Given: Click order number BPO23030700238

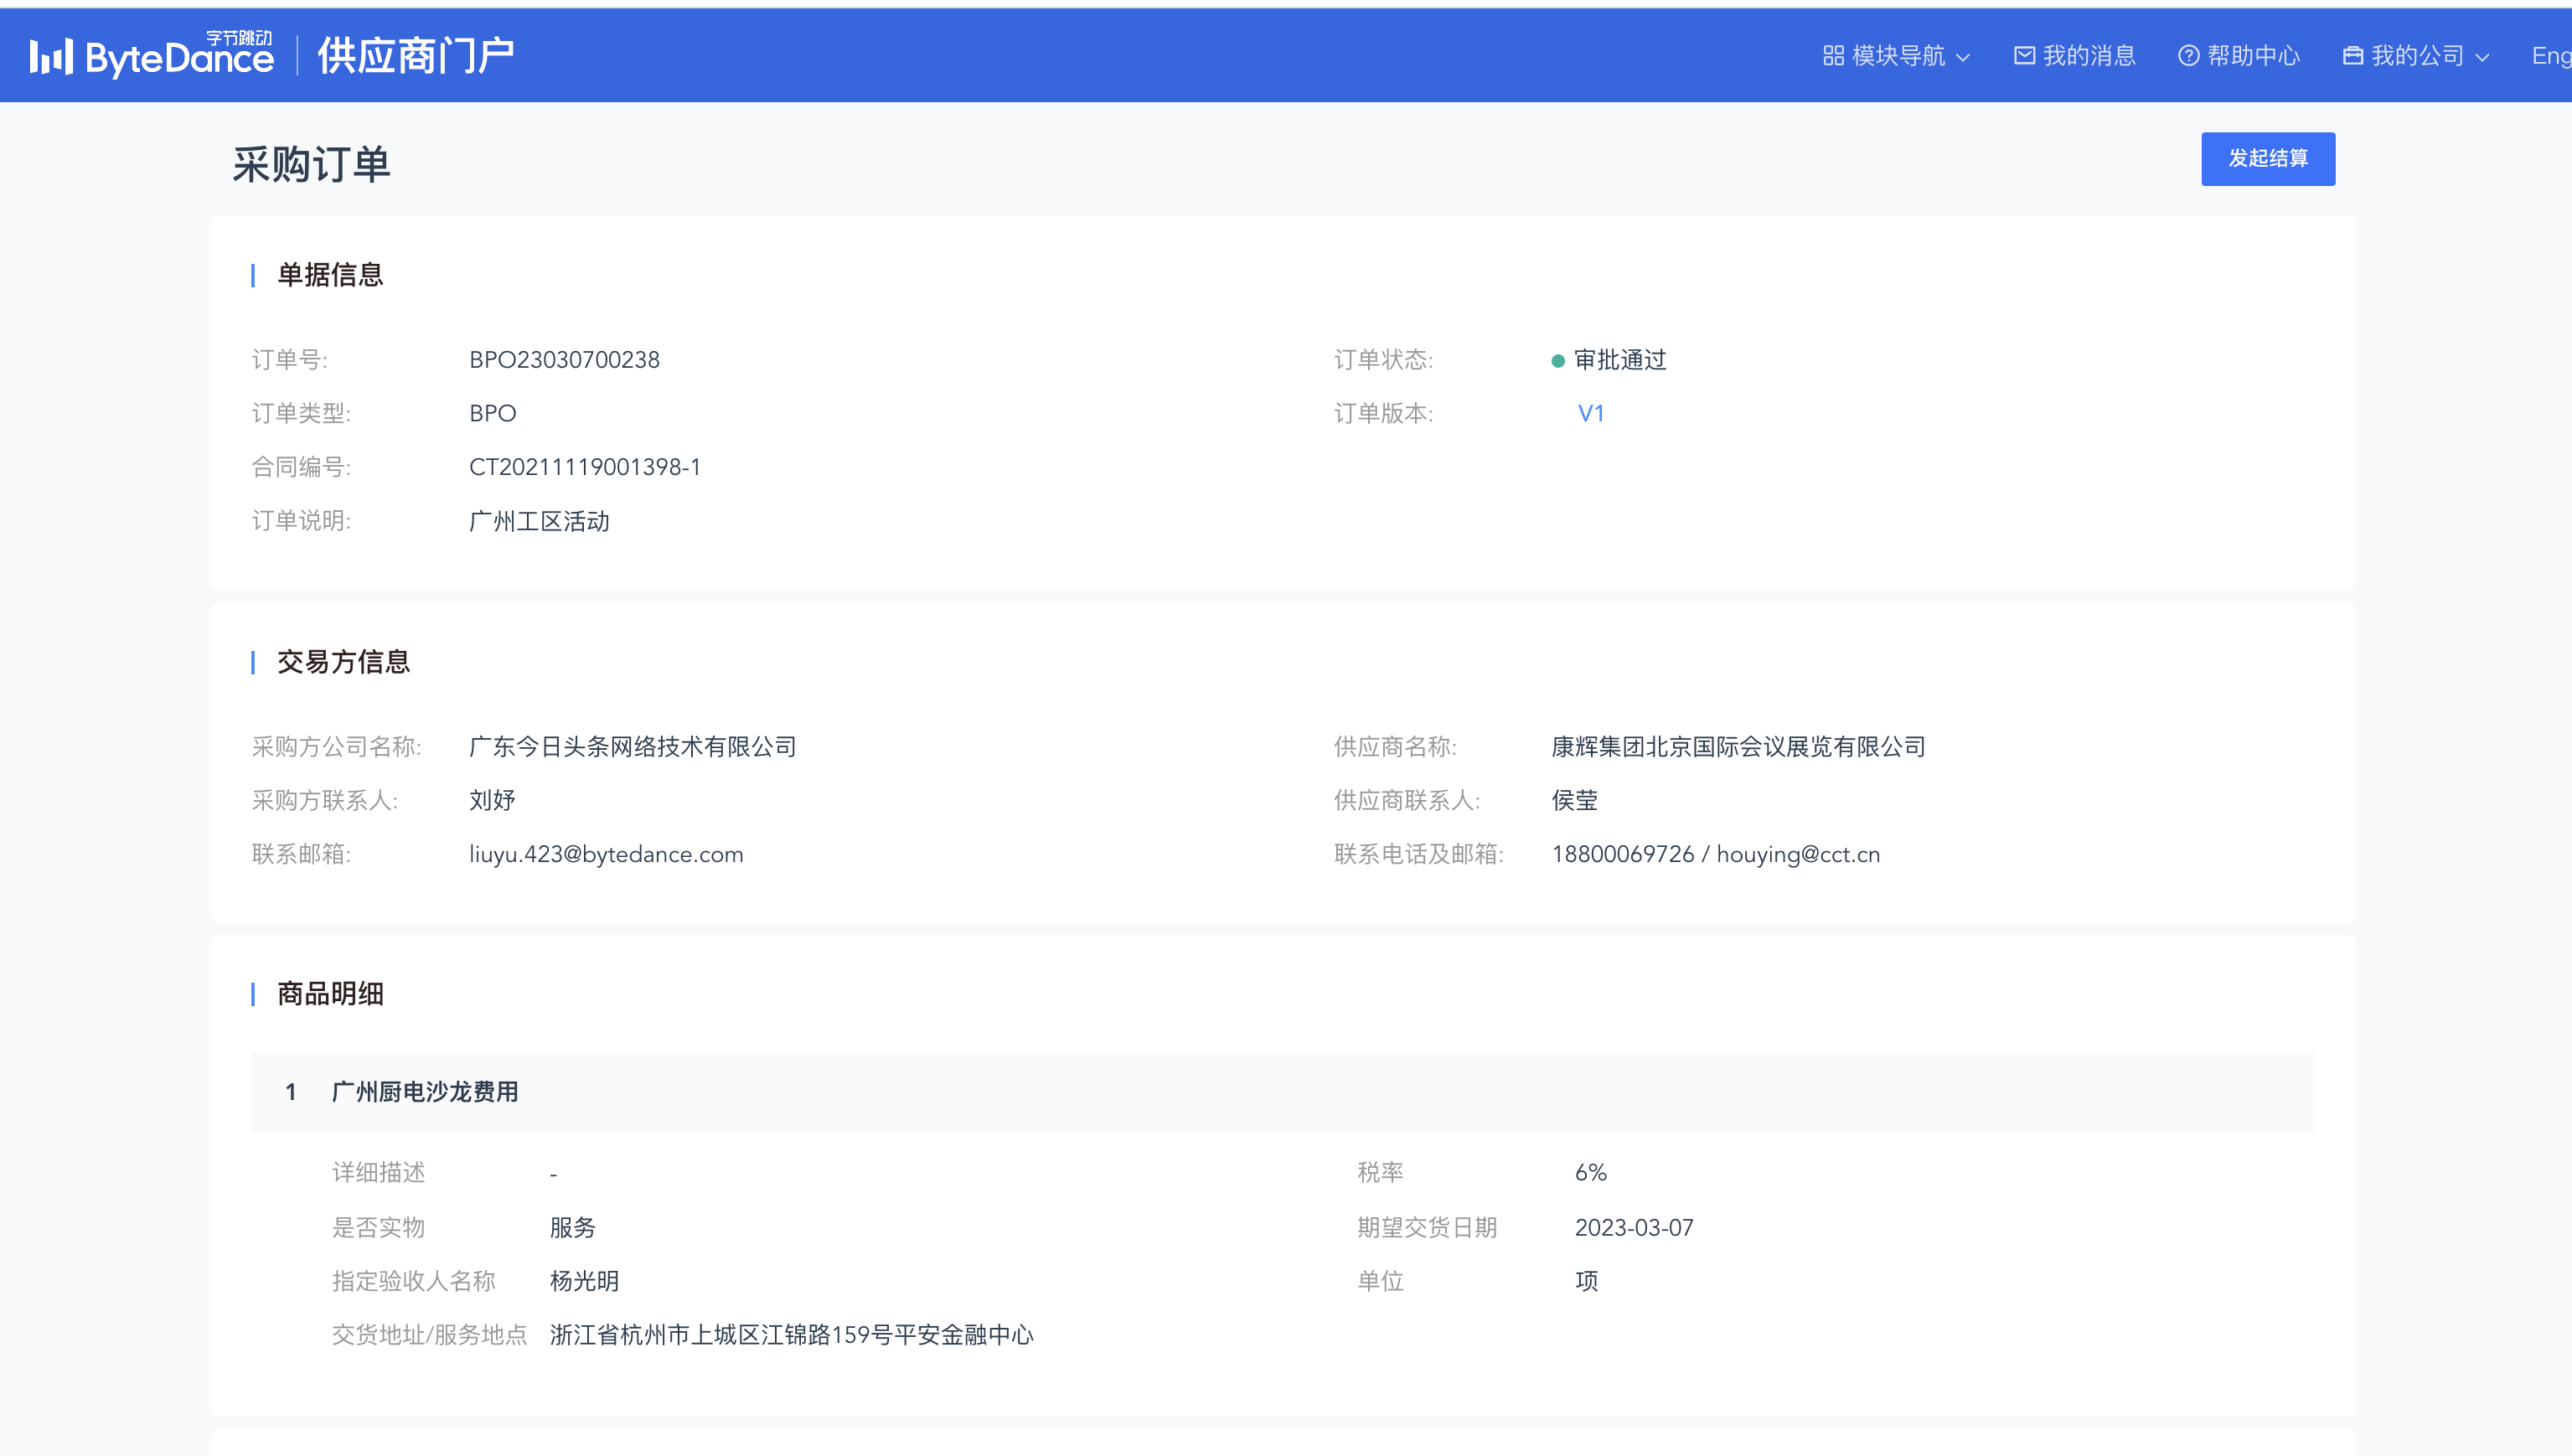Looking at the screenshot, I should [x=564, y=360].
